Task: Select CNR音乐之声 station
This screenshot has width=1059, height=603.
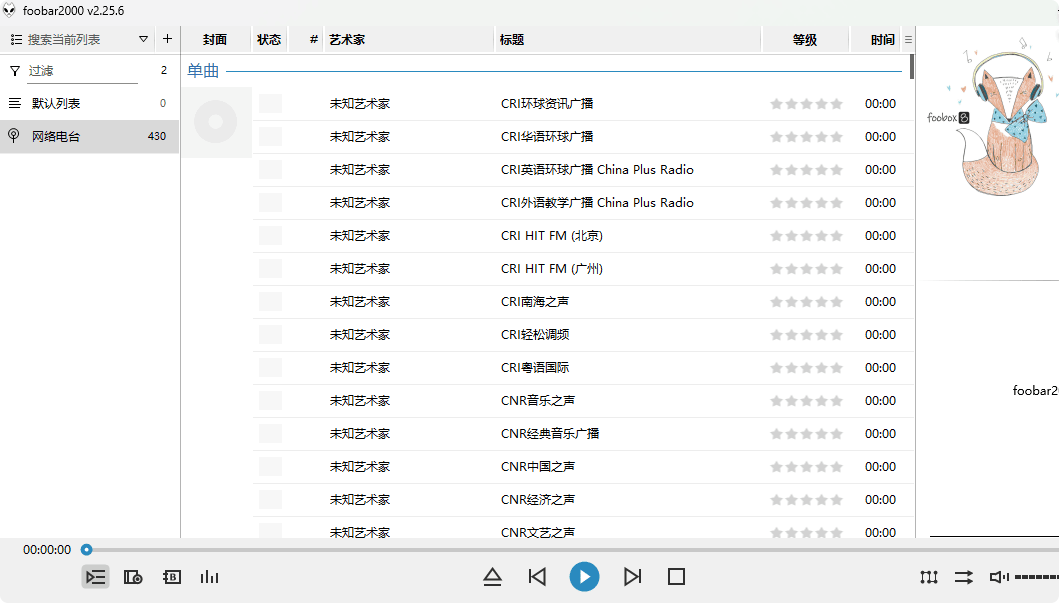Action: tap(584, 401)
